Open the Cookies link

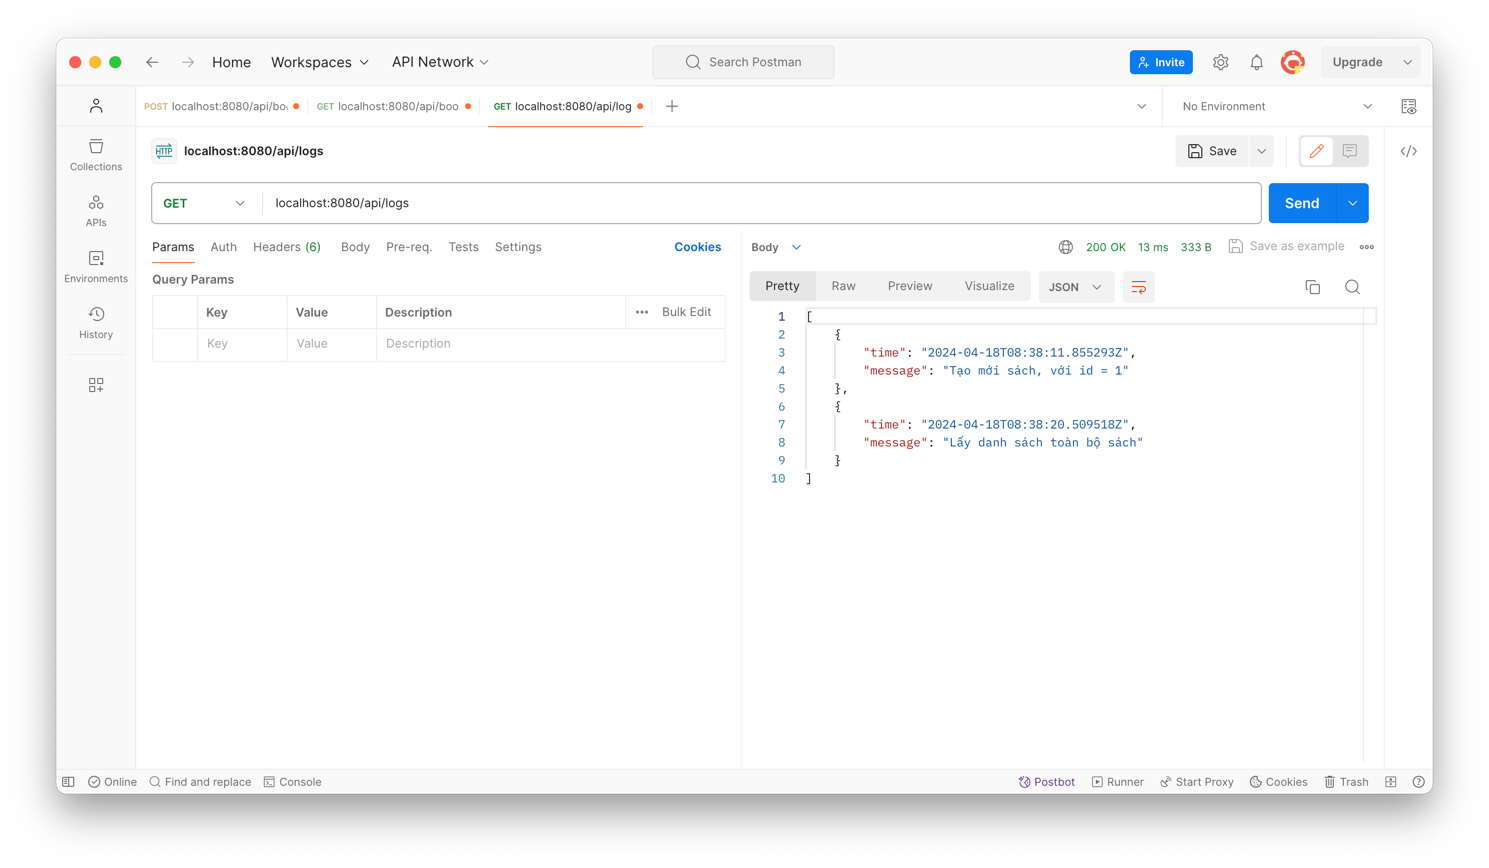[x=697, y=247]
